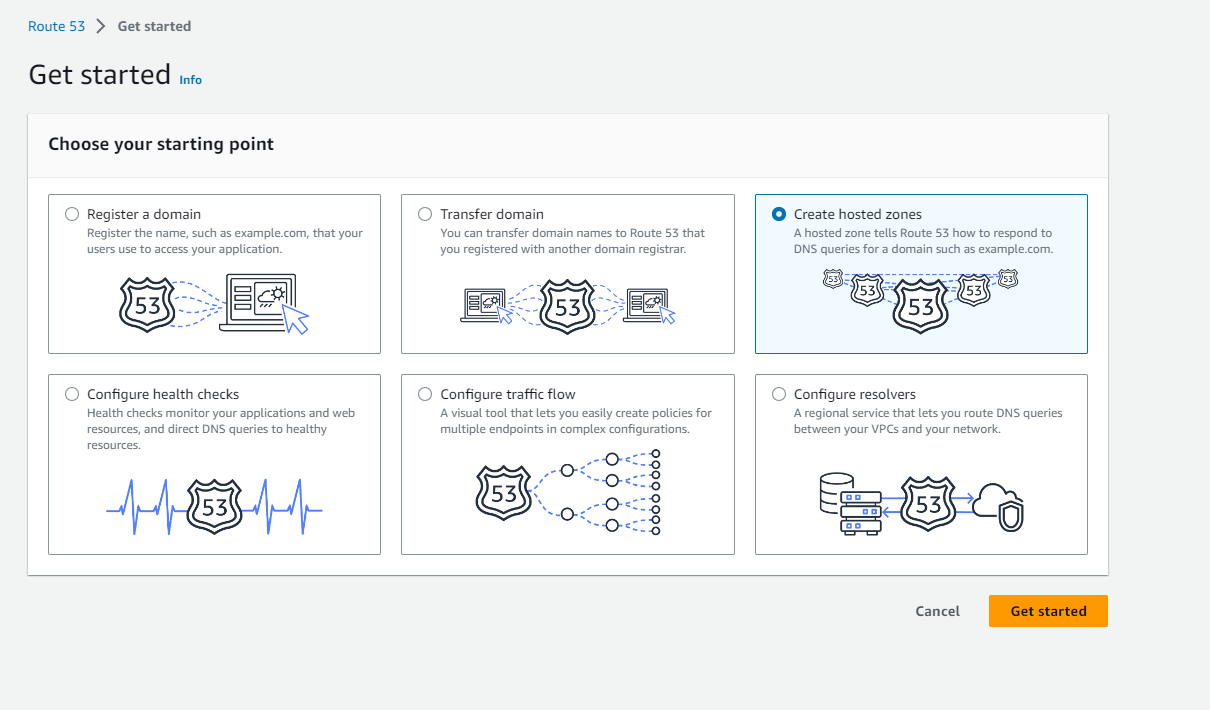The width and height of the screenshot is (1210, 710).
Task: Select the Configure traffic flow radio button
Action: click(425, 394)
